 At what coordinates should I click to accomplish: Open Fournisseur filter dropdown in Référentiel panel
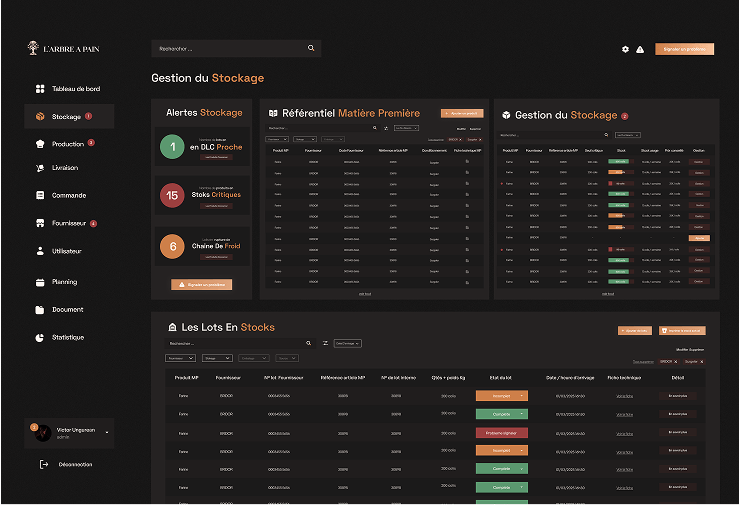(x=277, y=139)
